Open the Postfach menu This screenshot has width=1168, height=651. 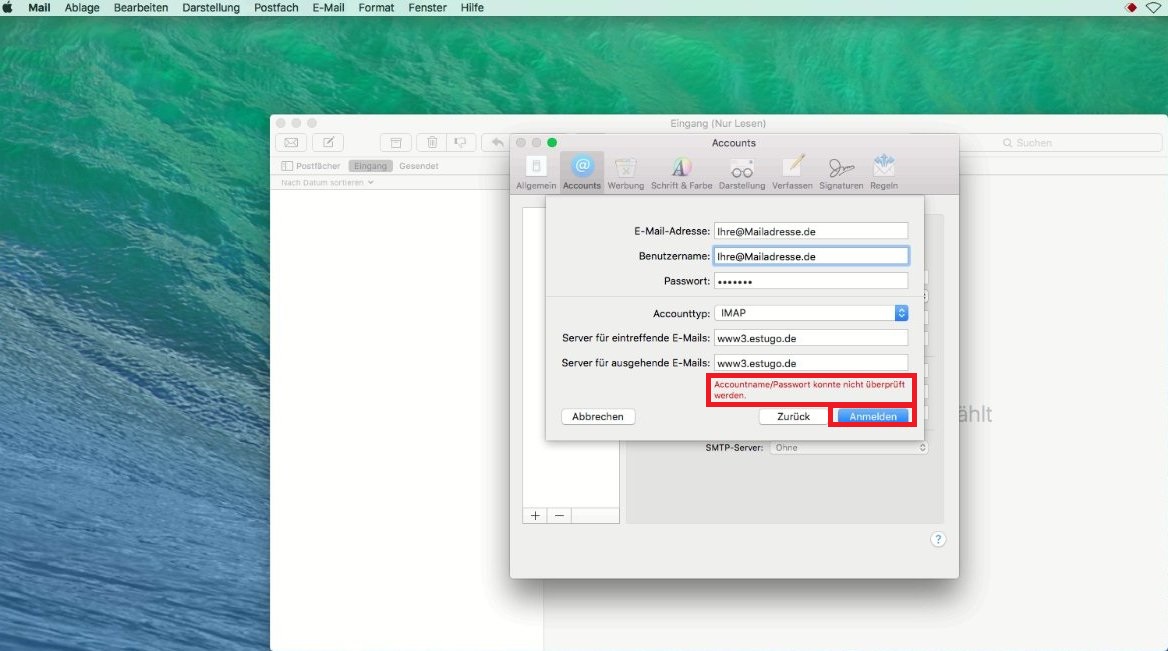tap(276, 8)
